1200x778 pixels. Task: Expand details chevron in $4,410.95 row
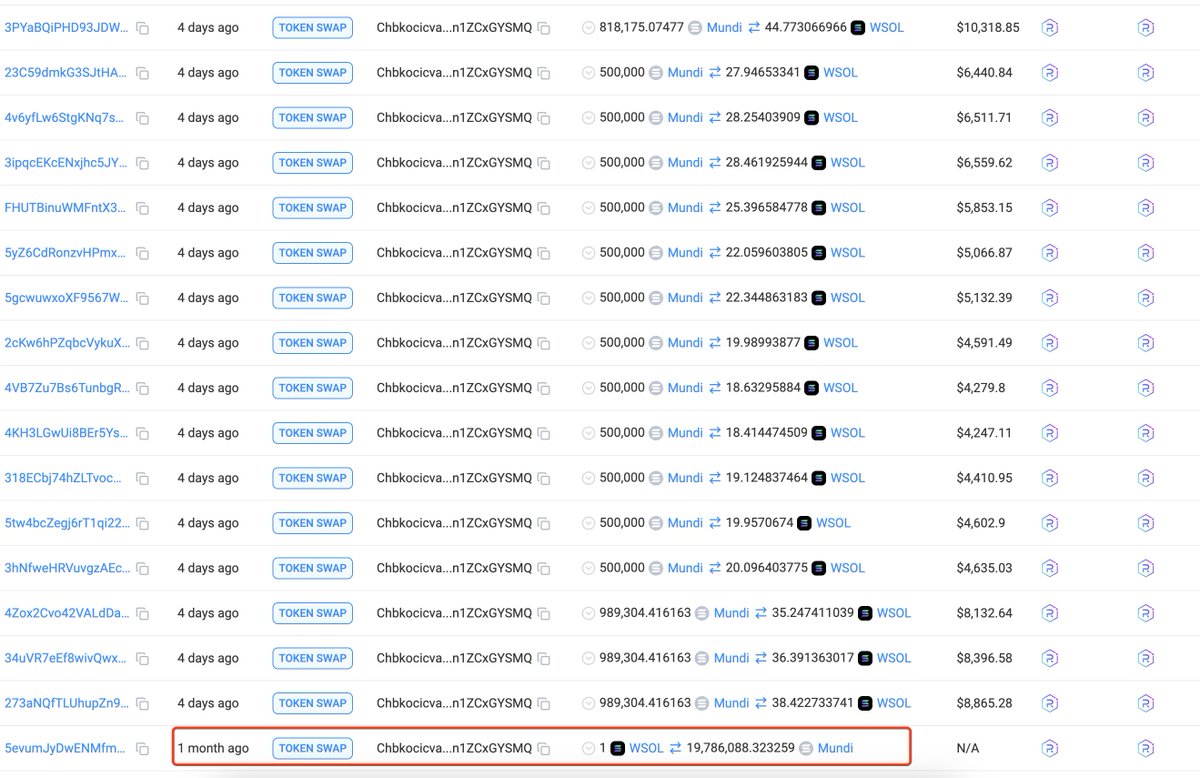click(x=589, y=478)
